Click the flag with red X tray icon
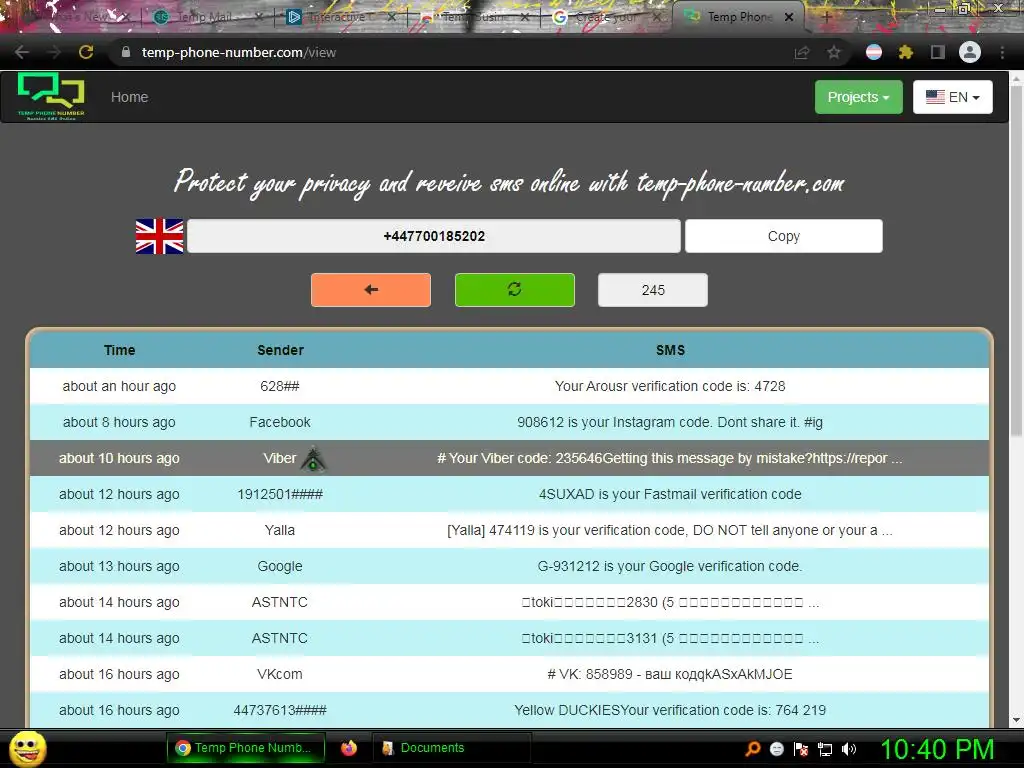The height and width of the screenshot is (768, 1024). click(x=801, y=749)
